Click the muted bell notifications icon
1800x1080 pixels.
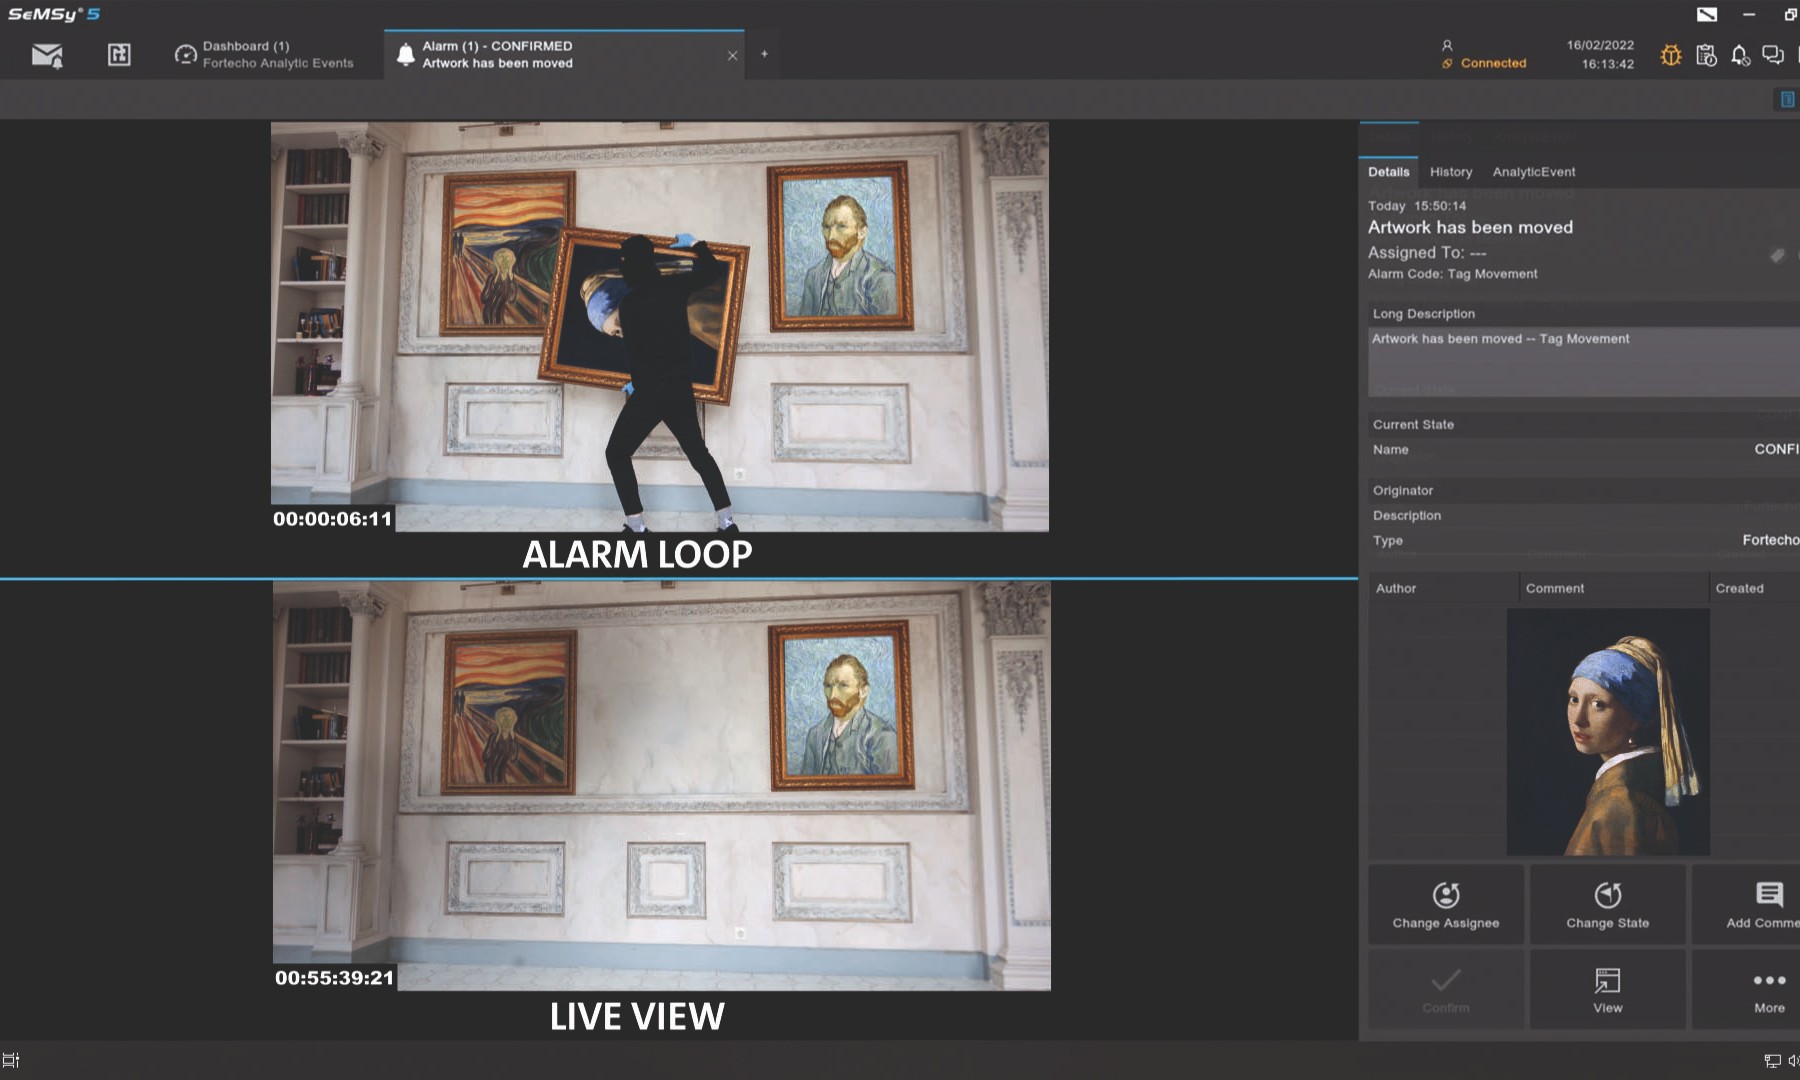click(1740, 56)
